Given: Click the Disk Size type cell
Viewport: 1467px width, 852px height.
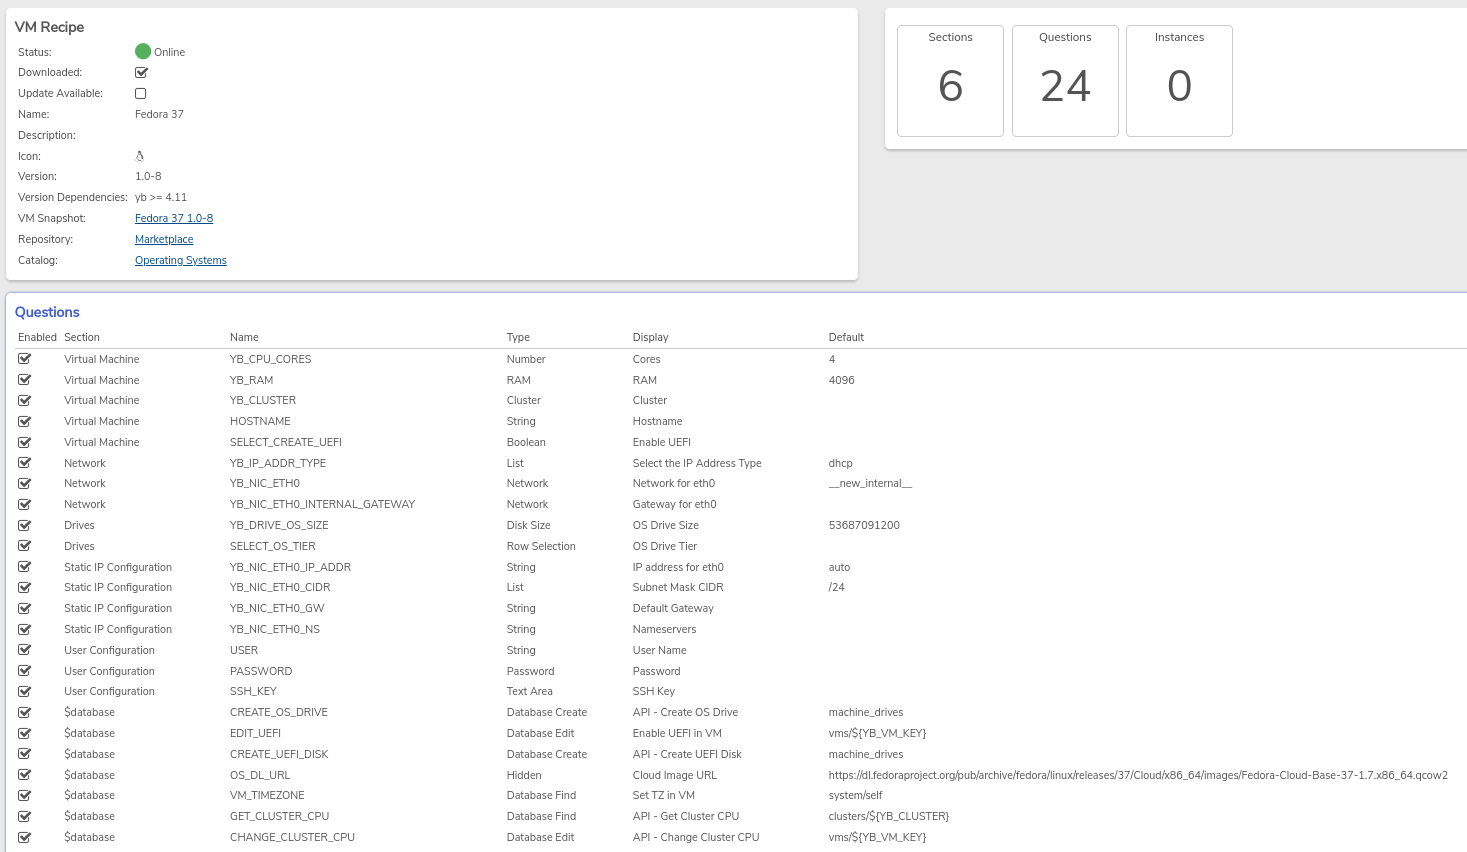Looking at the screenshot, I should click(x=529, y=525).
